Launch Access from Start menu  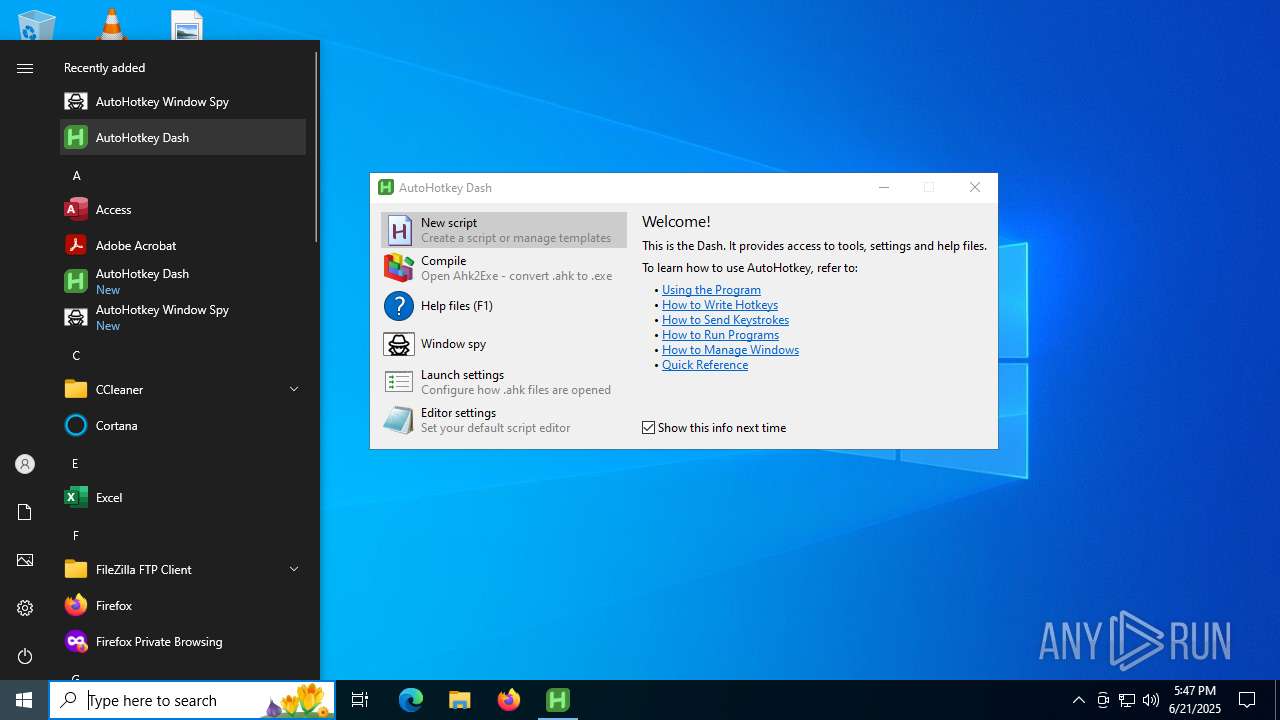click(x=183, y=209)
